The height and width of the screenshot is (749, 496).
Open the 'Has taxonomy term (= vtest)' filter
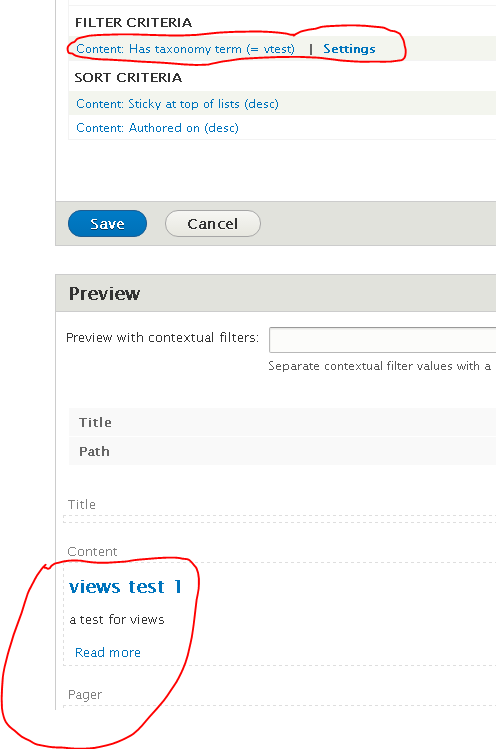(x=185, y=49)
